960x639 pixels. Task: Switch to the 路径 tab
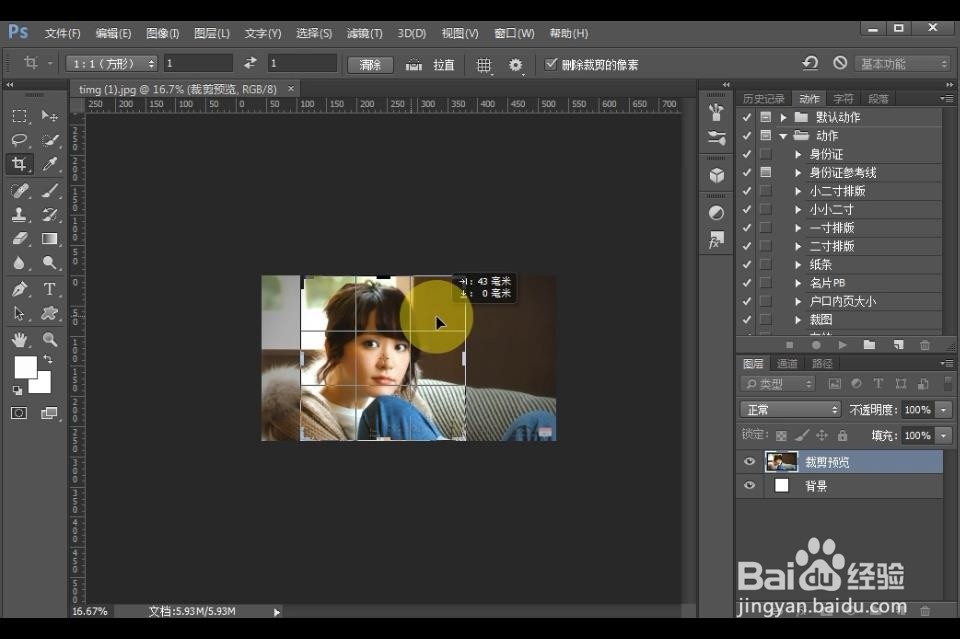[x=822, y=364]
